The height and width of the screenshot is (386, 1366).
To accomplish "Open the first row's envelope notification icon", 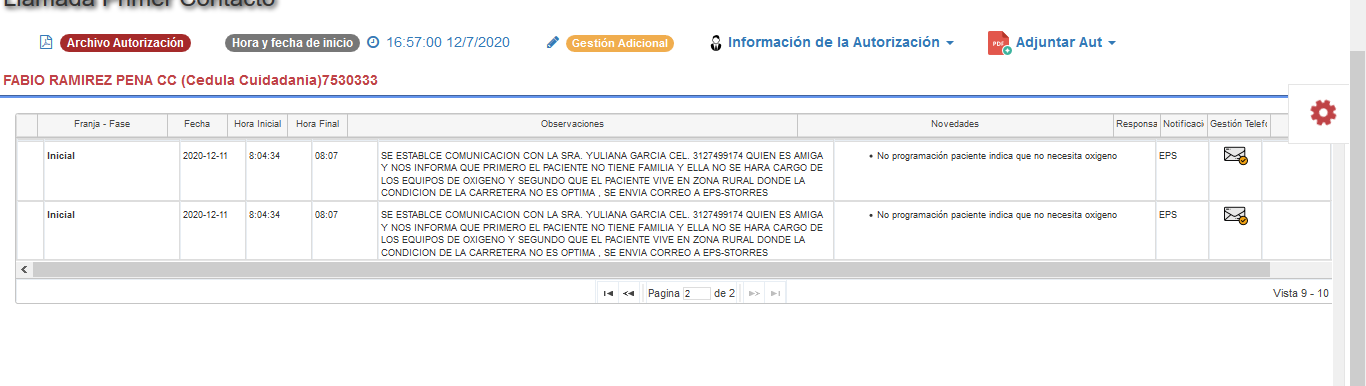I will point(1235,155).
